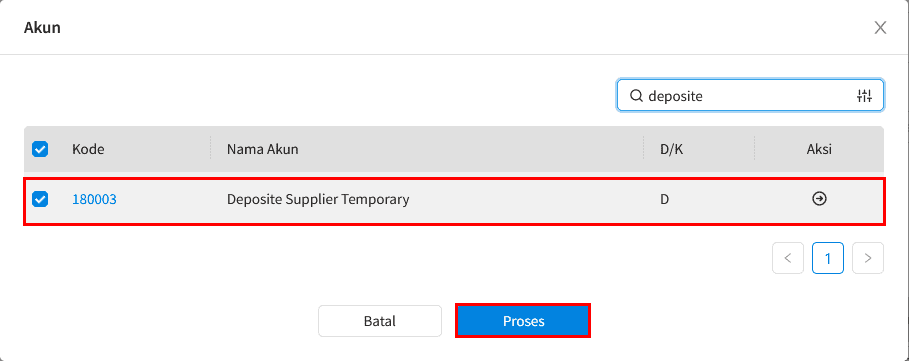Open the search filter options sliders icon

tap(864, 96)
